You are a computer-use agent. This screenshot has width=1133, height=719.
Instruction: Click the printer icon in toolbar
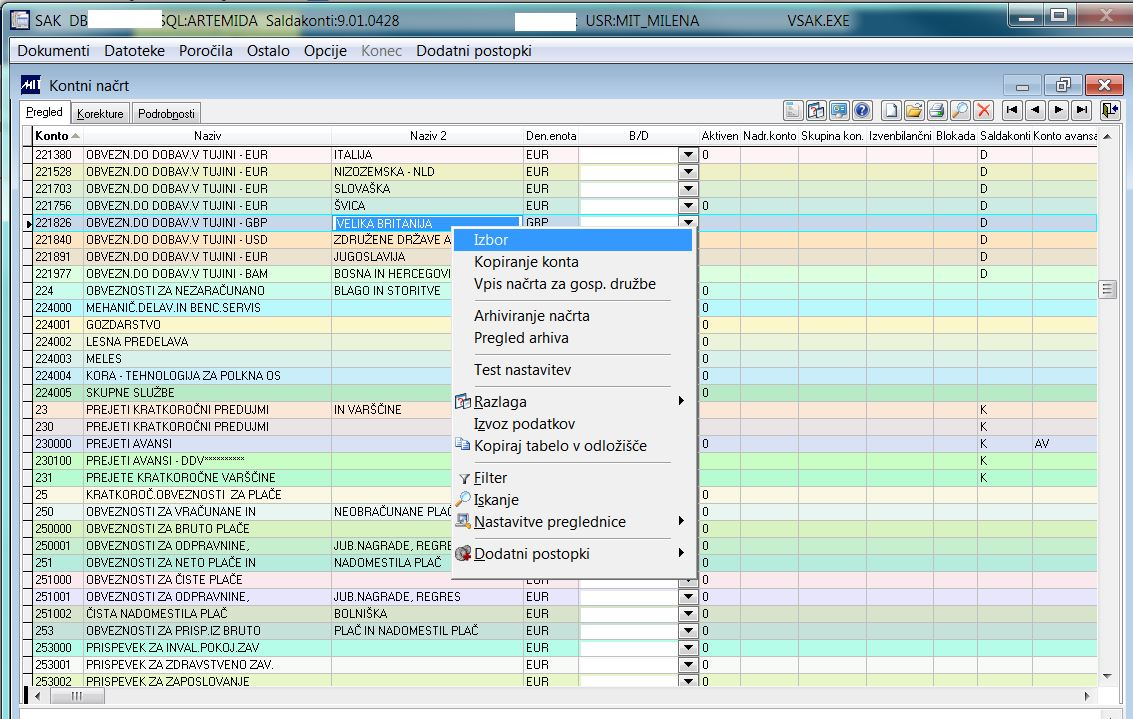coord(936,111)
